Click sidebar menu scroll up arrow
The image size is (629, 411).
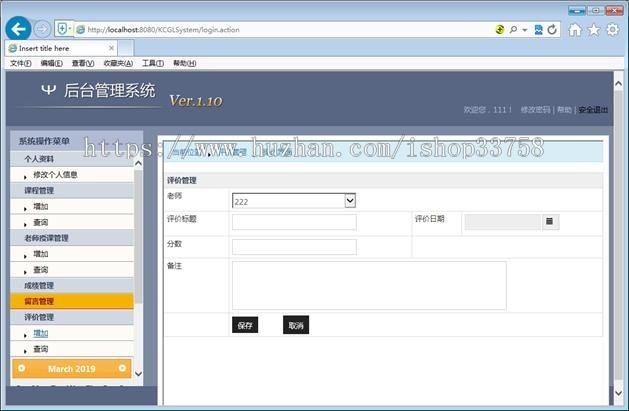click(138, 163)
